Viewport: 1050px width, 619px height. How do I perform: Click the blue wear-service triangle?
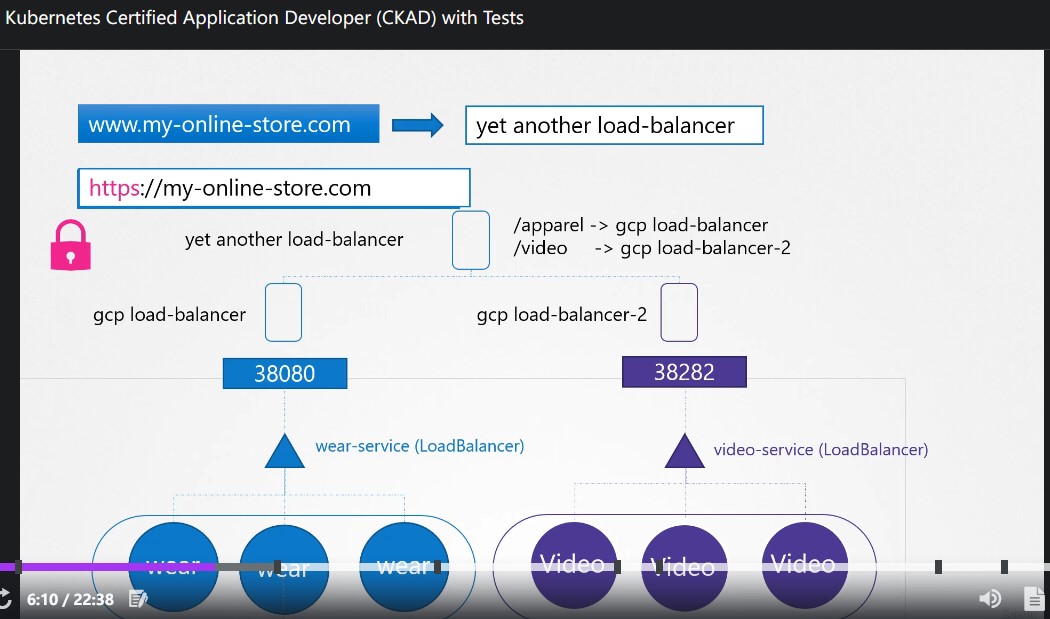tap(285, 451)
